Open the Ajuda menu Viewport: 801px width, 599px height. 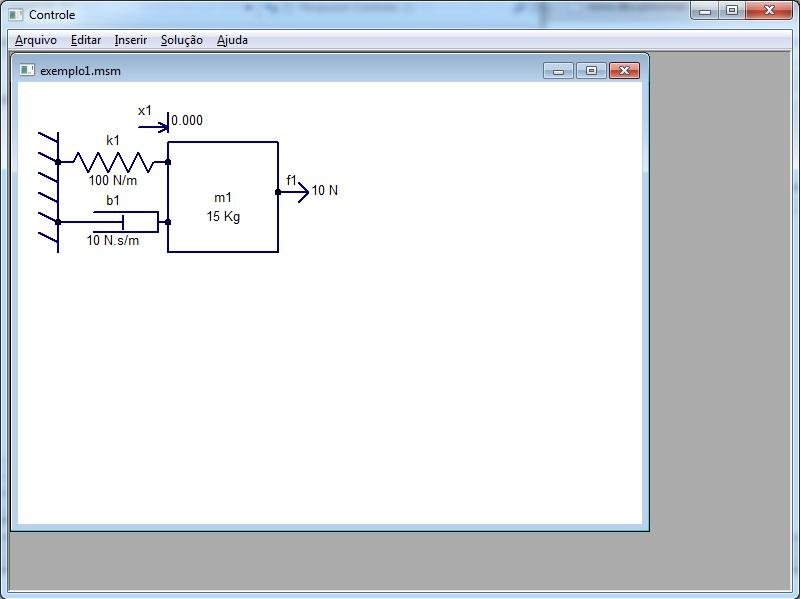232,40
